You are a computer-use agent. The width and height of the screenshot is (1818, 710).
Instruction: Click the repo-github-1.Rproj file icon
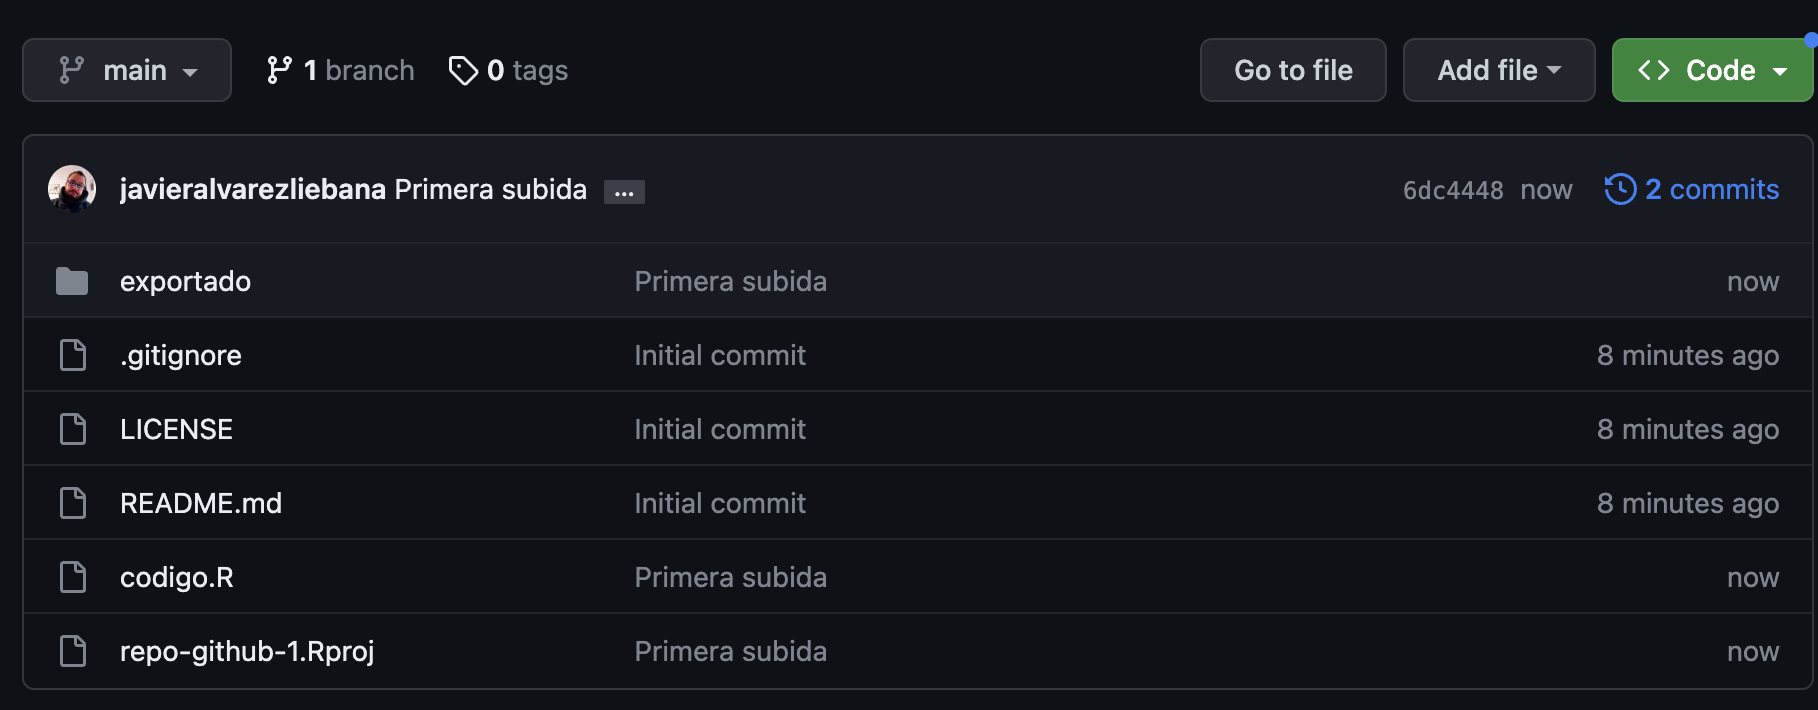tap(73, 651)
